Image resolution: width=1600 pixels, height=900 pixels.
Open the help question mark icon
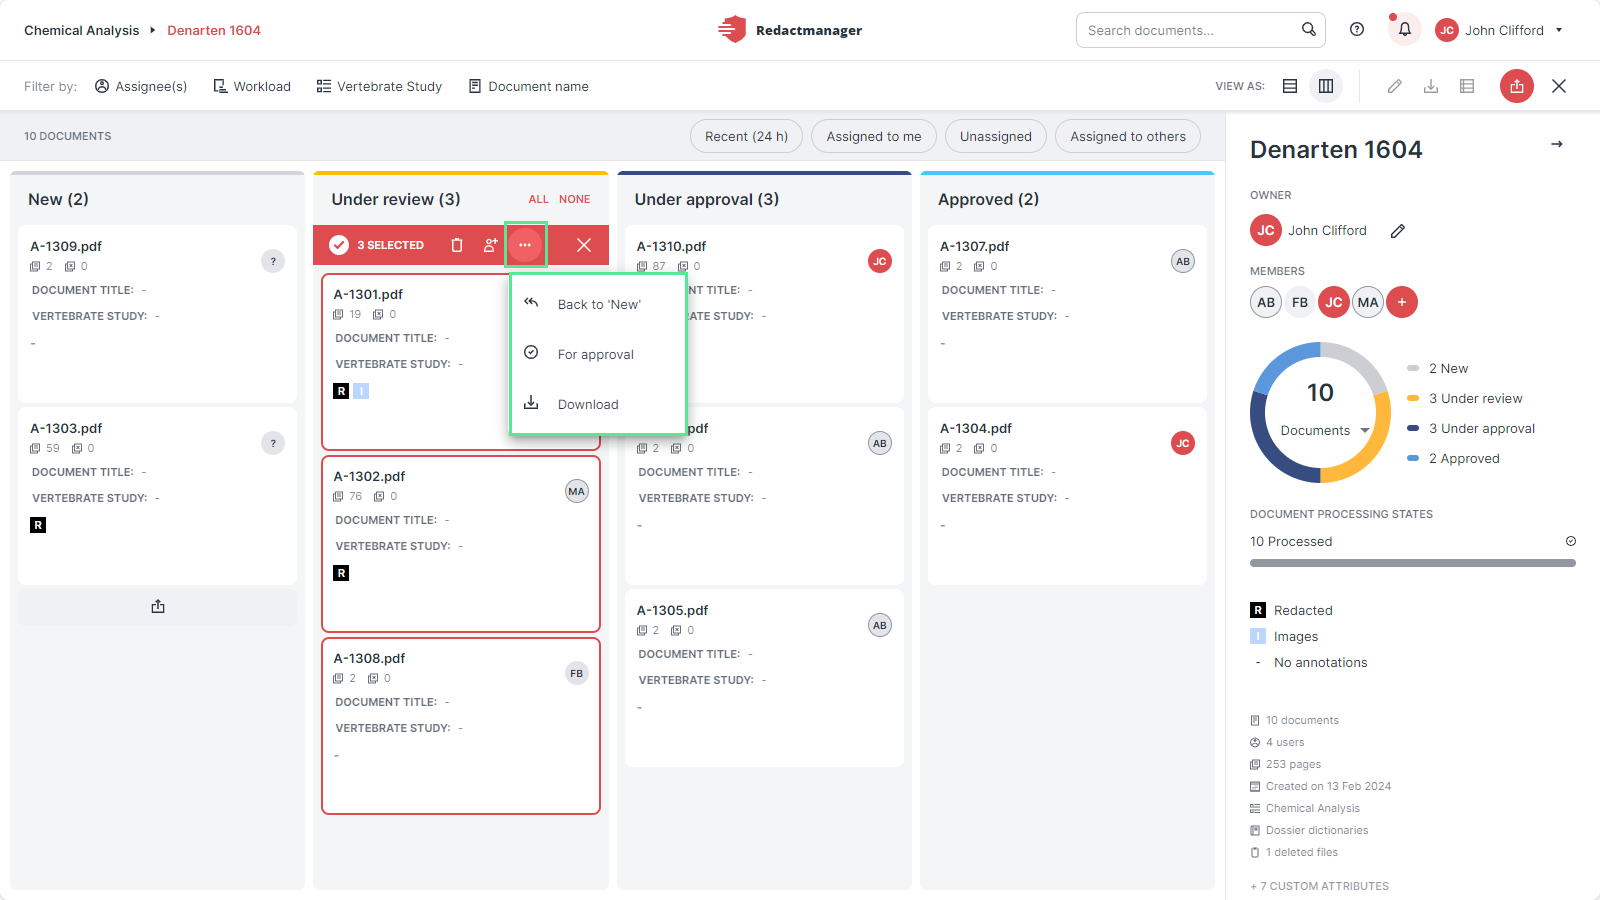(x=1357, y=29)
